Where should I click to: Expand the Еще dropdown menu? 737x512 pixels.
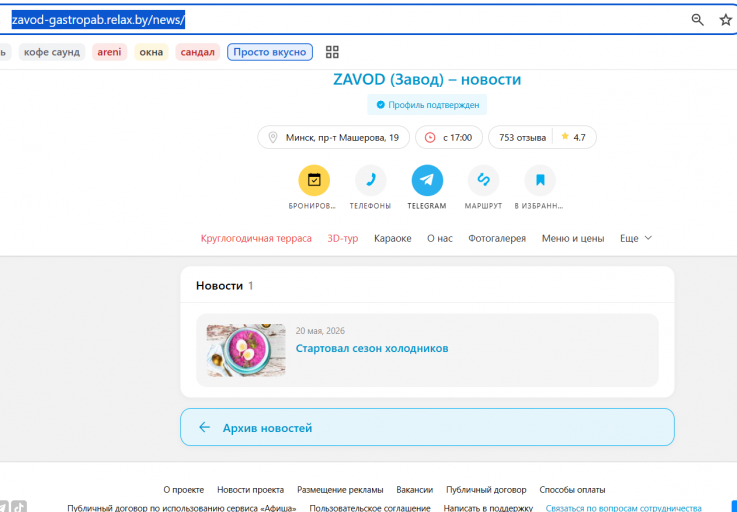tap(635, 238)
